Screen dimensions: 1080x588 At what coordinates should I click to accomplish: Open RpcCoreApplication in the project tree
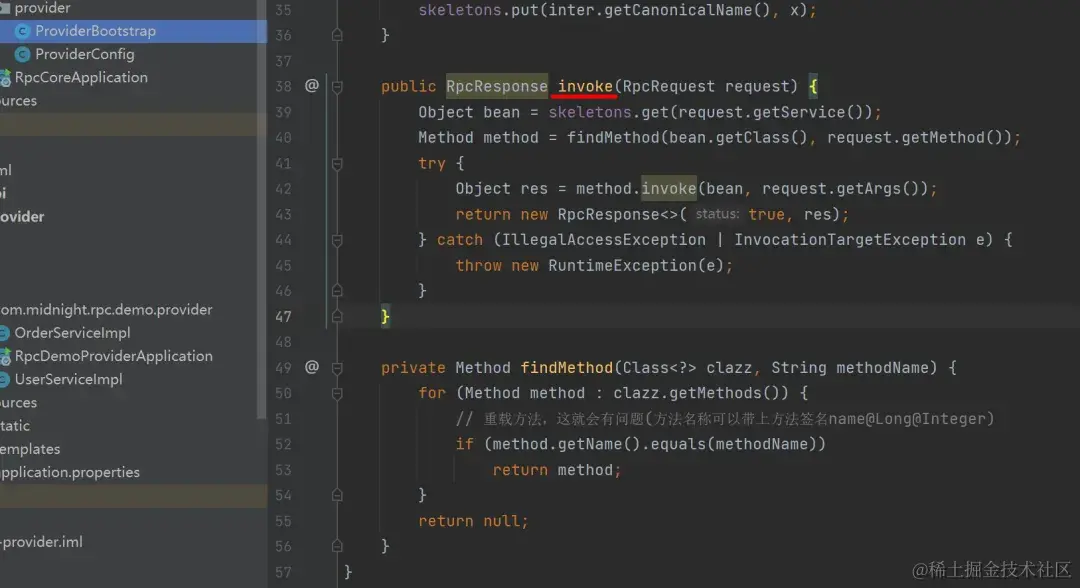pos(81,78)
